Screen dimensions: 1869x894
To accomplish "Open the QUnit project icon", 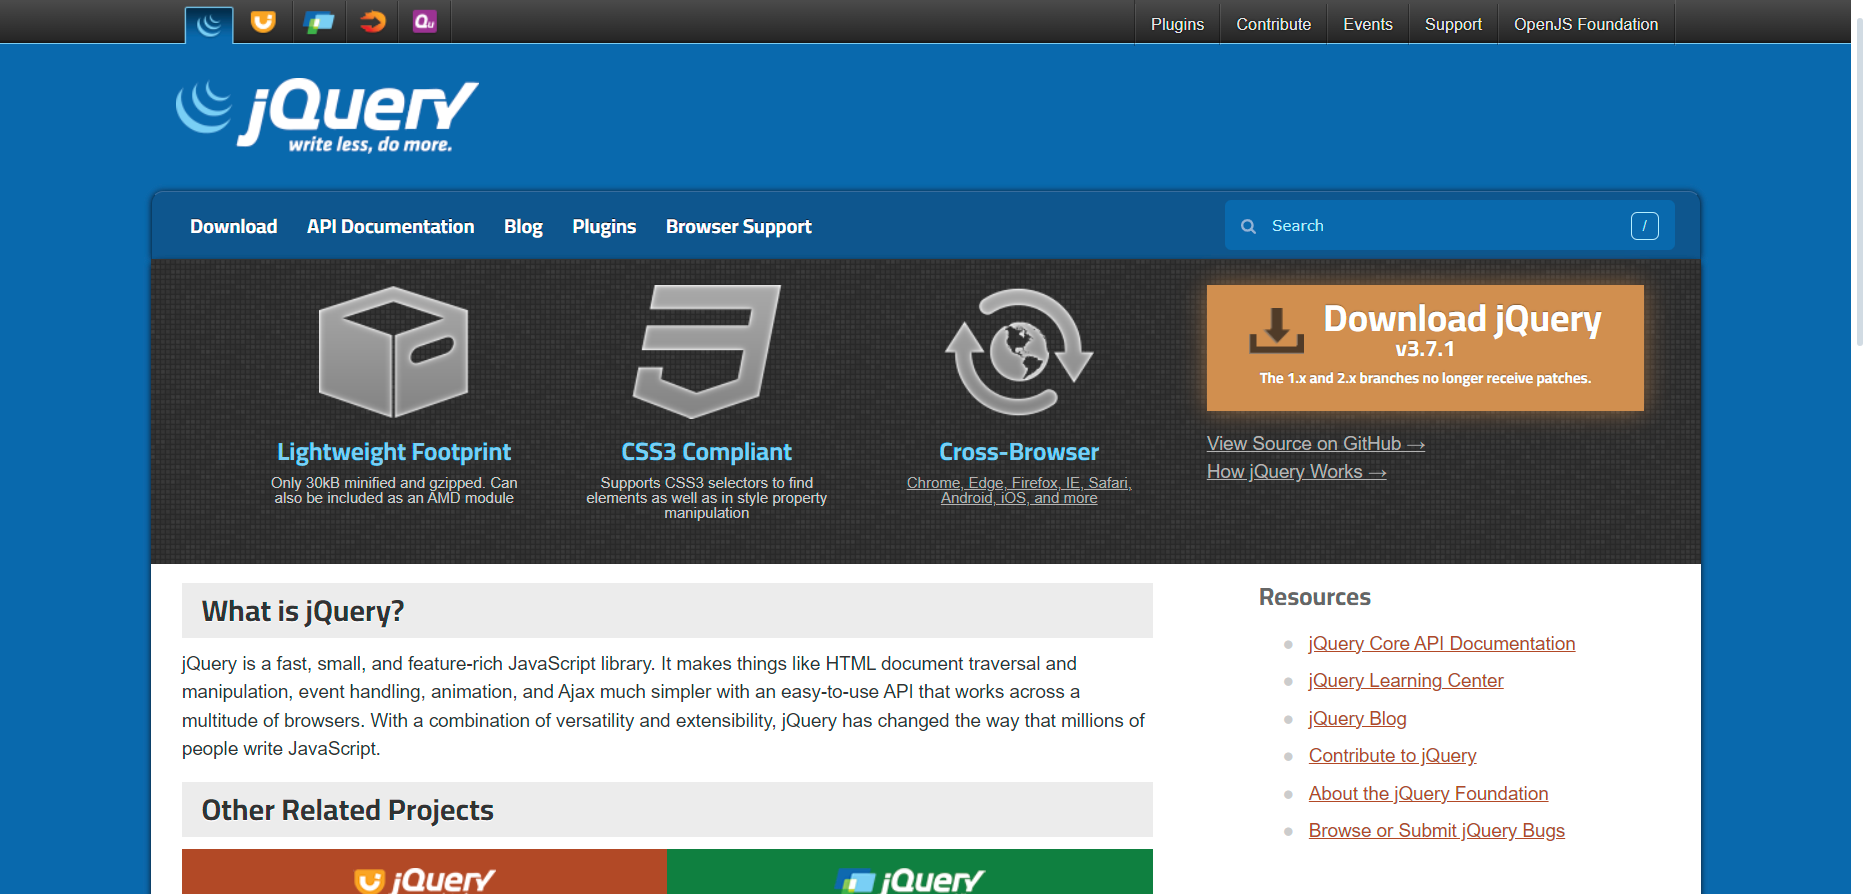I will [x=425, y=22].
